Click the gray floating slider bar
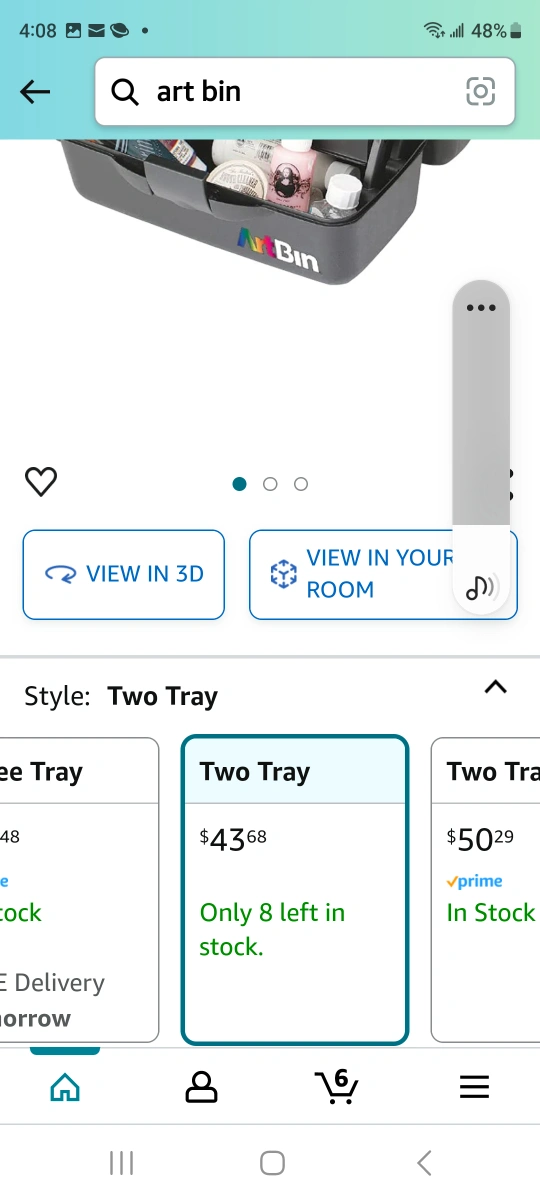The width and height of the screenshot is (540, 1200). pos(481,420)
